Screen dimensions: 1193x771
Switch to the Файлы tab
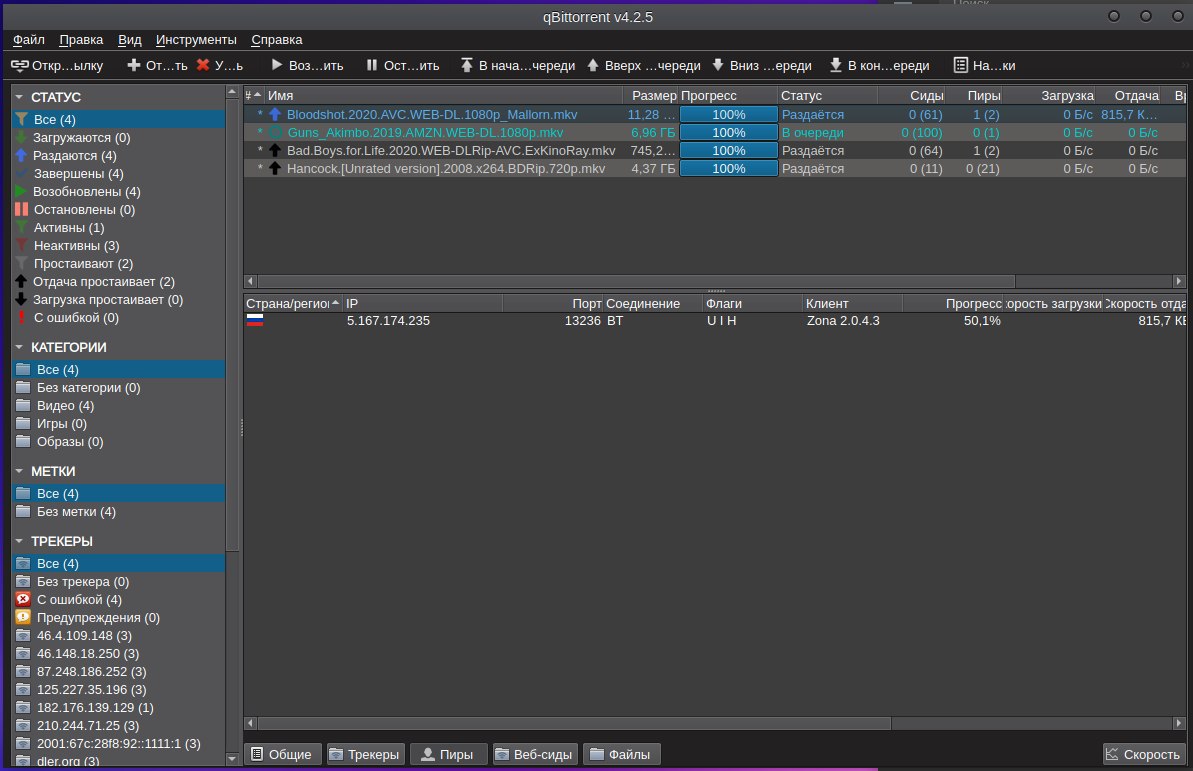coord(621,754)
